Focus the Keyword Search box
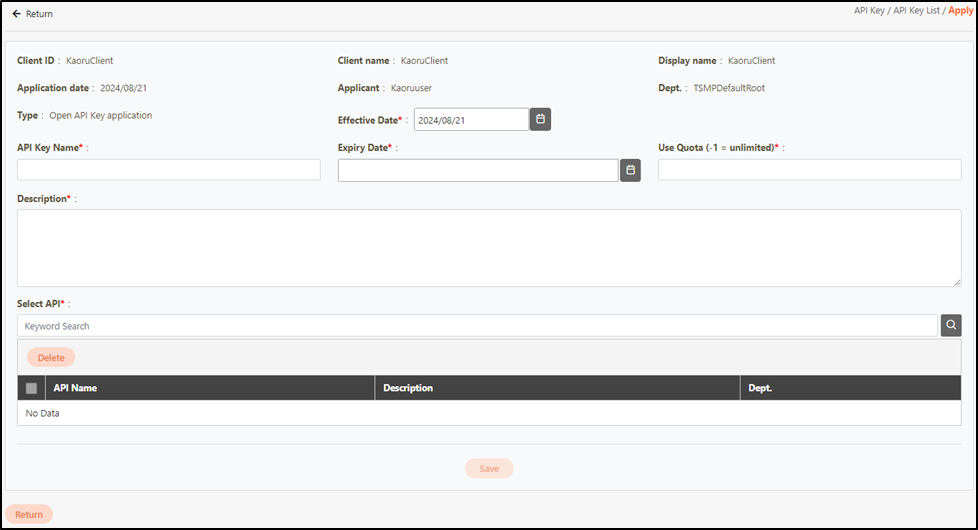The width and height of the screenshot is (978, 530). [477, 326]
